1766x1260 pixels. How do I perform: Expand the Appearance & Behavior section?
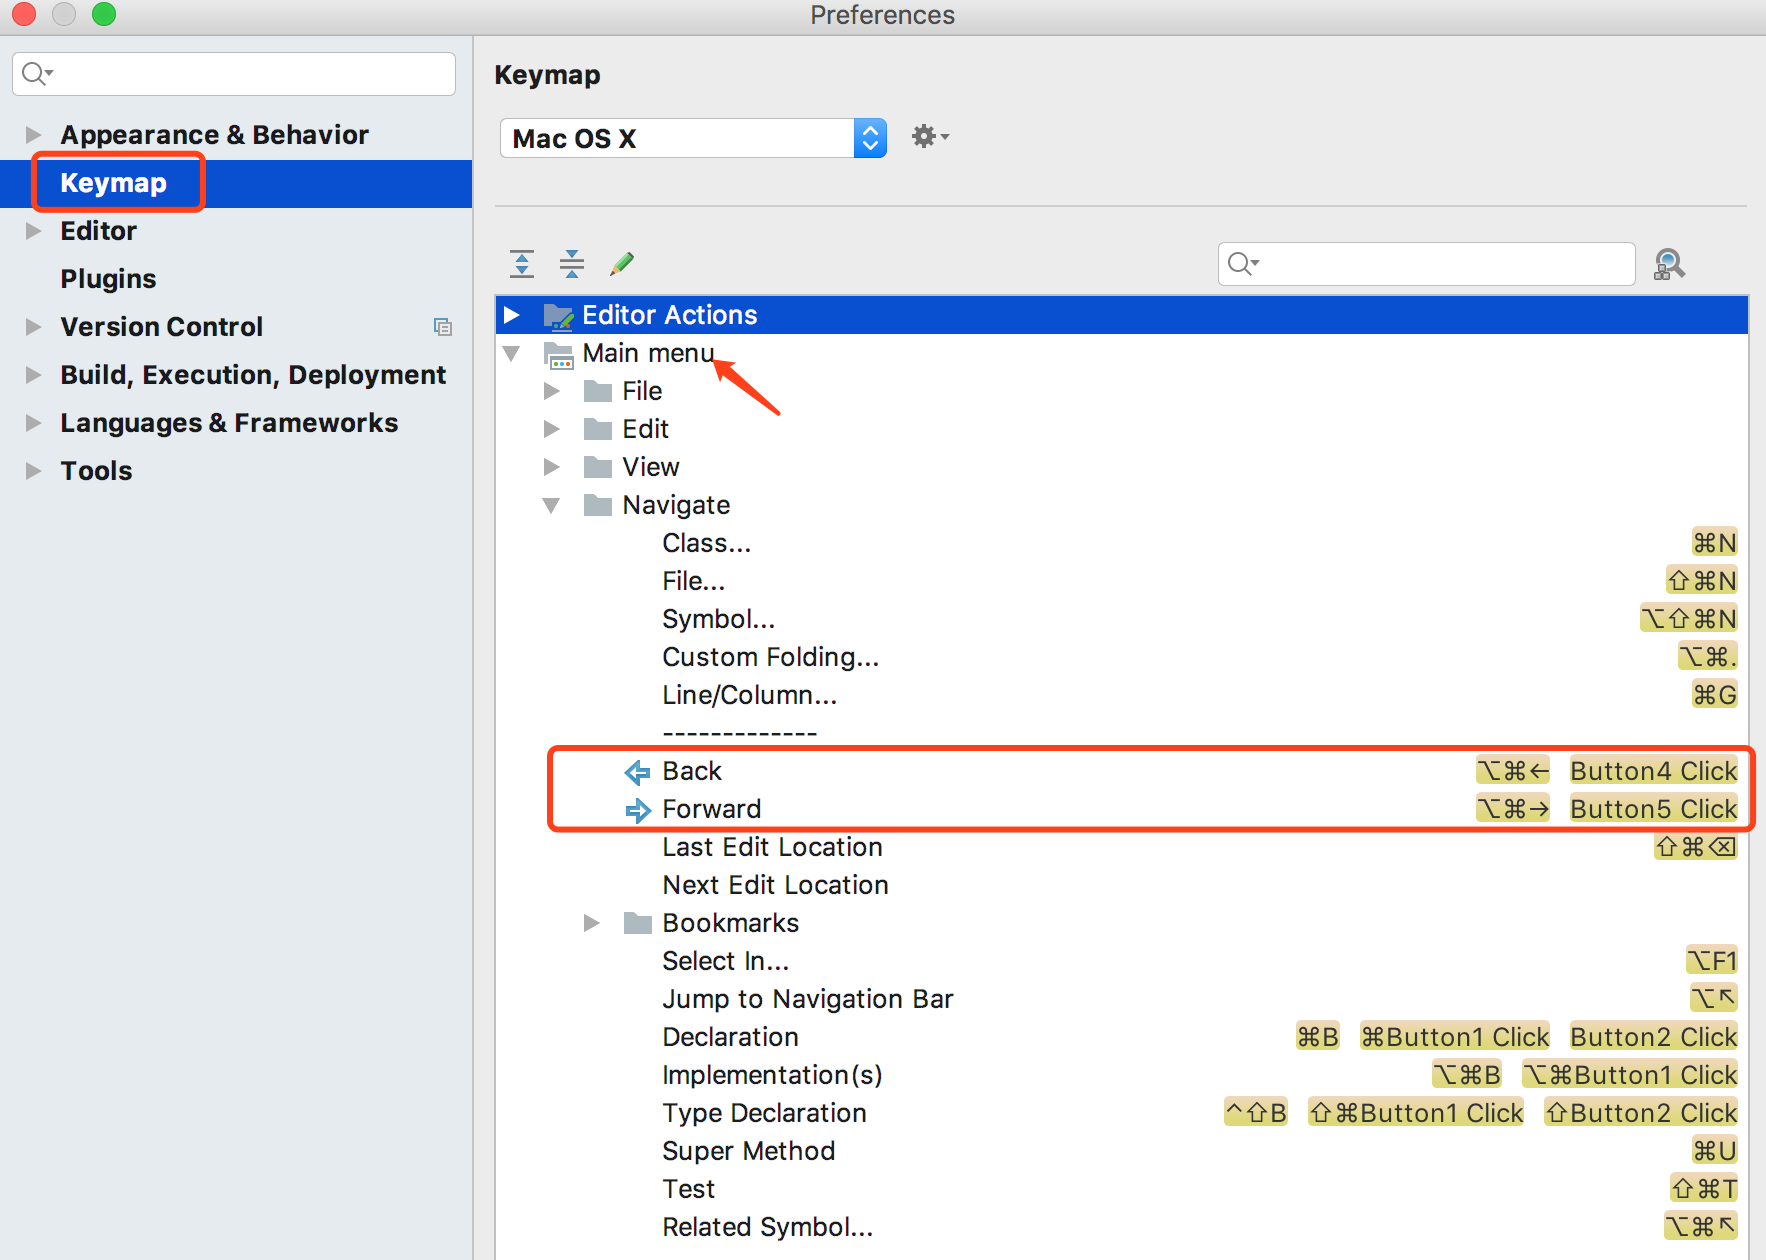(32, 134)
